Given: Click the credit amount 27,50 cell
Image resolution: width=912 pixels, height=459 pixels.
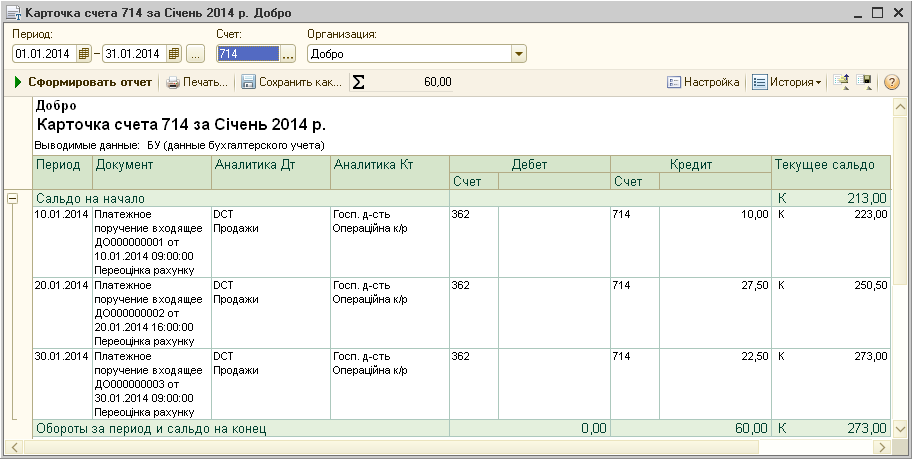Looking at the screenshot, I should pos(751,285).
